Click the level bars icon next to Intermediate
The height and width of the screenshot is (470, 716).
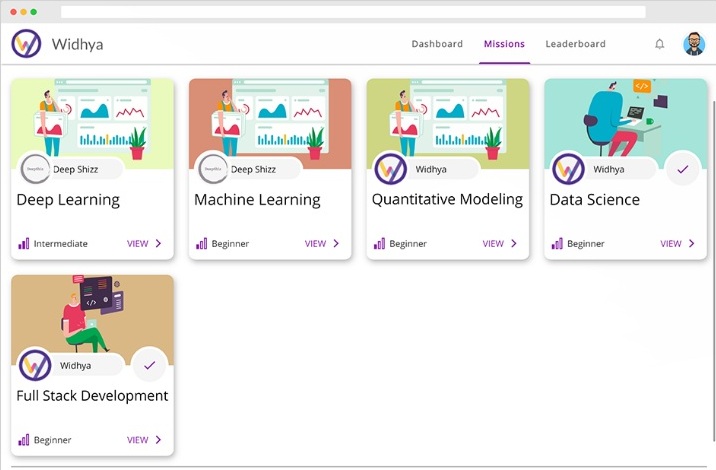(24, 243)
